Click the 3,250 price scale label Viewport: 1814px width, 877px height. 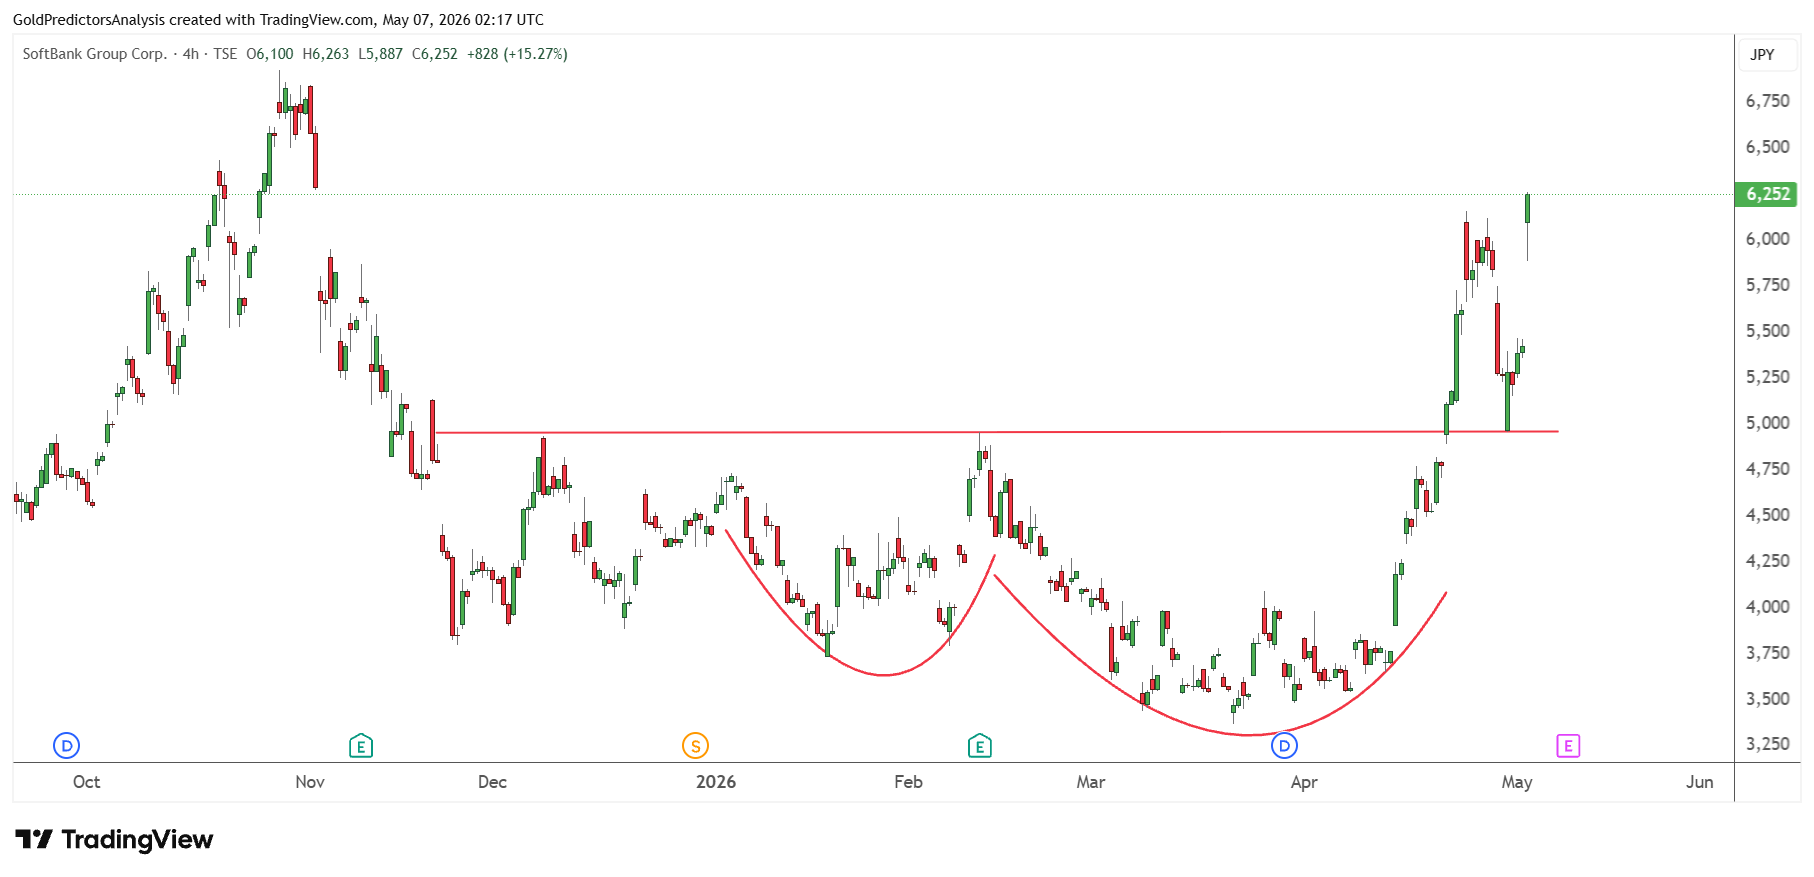1768,744
